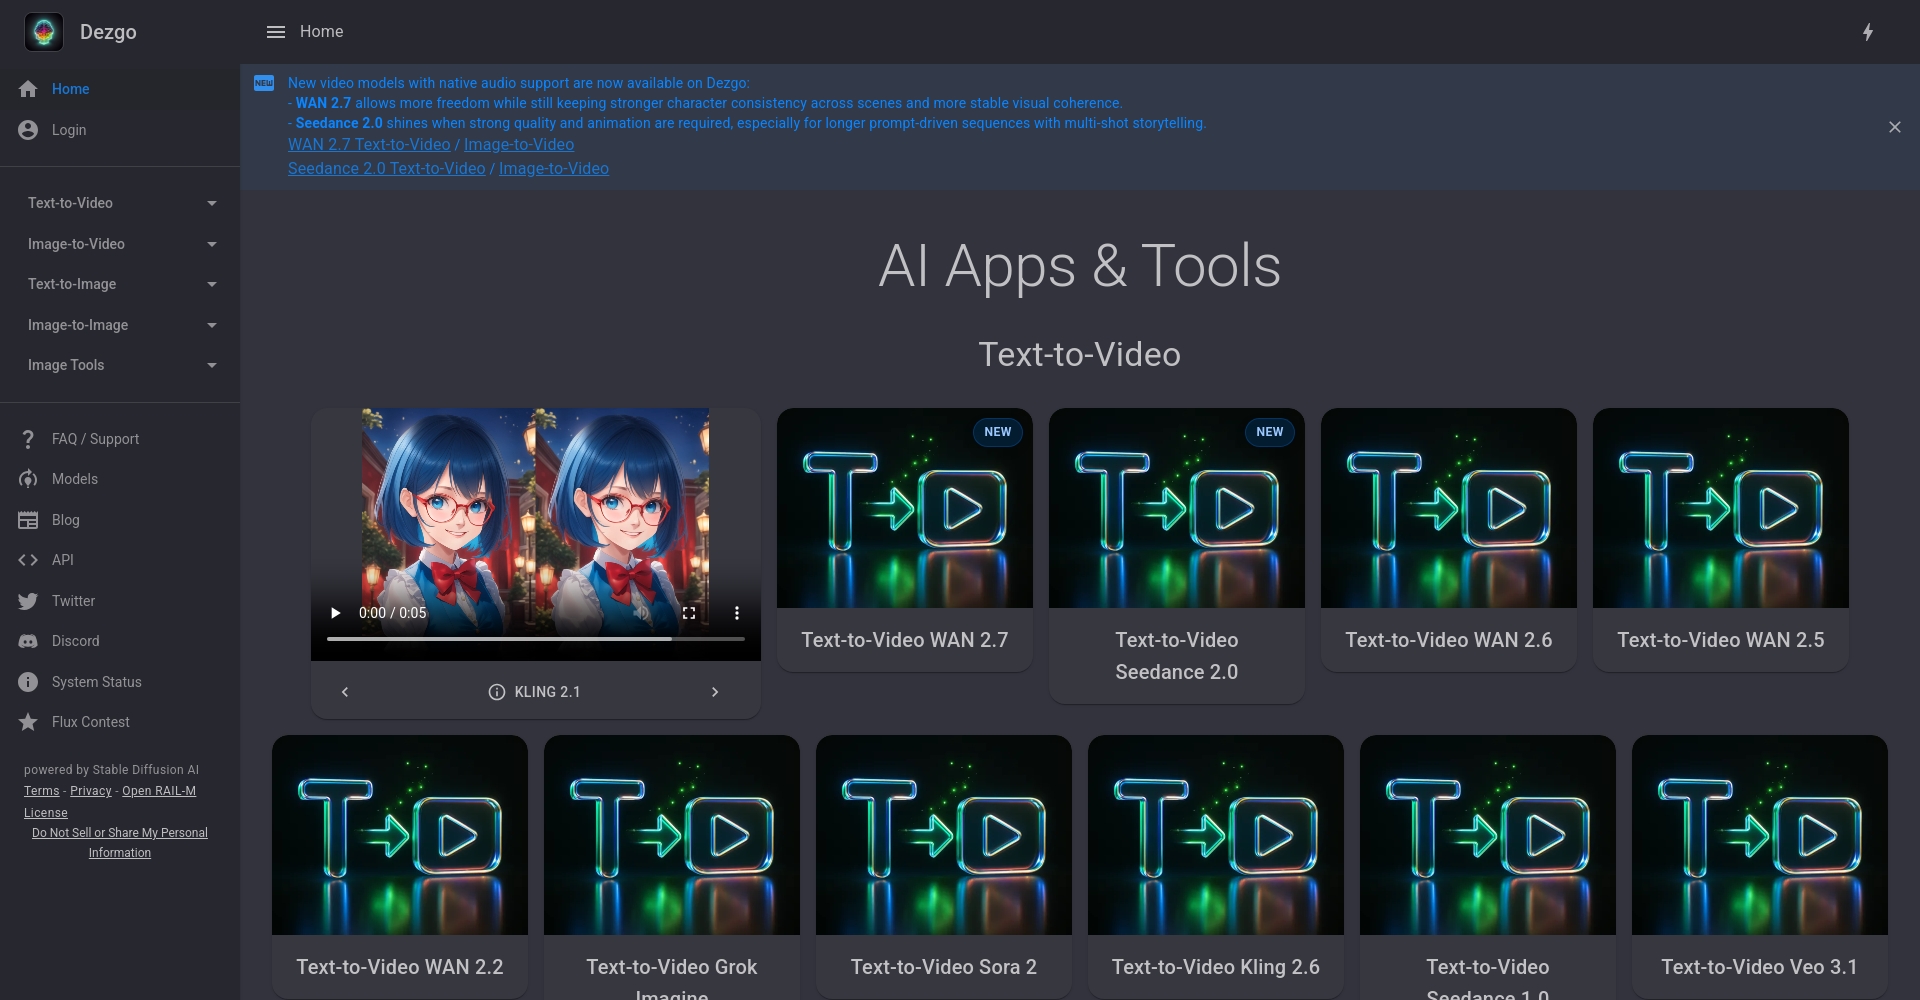Expand the Image-to-Video sidebar menu
The image size is (1920, 1000).
(120, 244)
